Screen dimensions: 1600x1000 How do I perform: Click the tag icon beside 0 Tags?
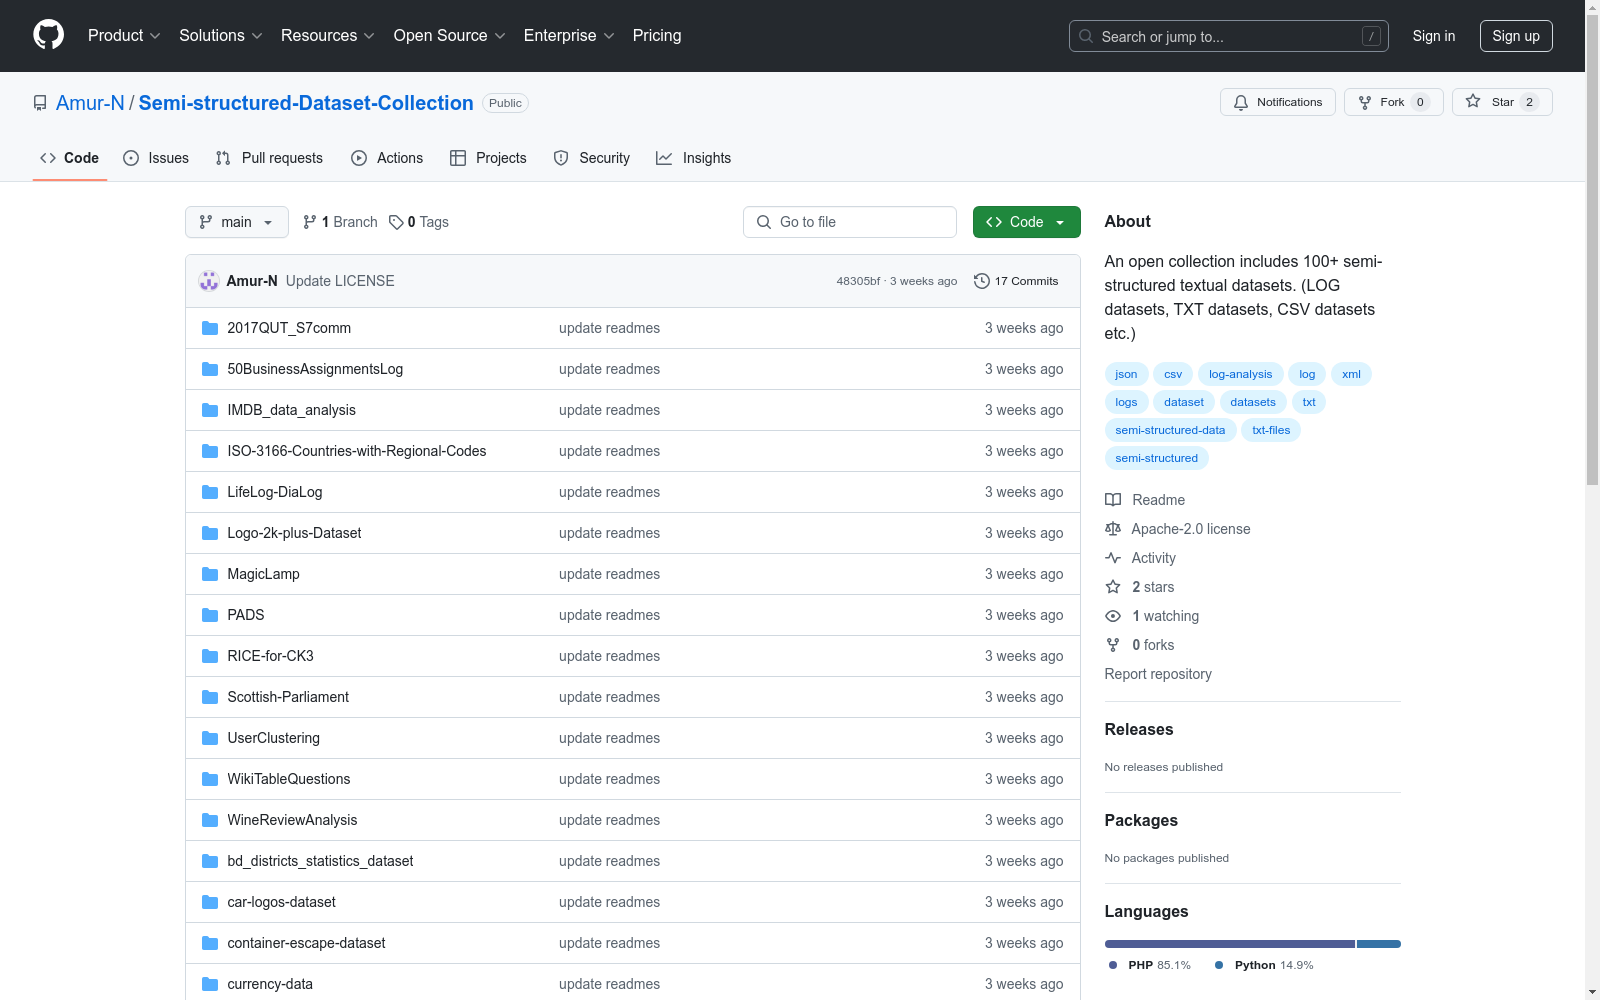(396, 222)
